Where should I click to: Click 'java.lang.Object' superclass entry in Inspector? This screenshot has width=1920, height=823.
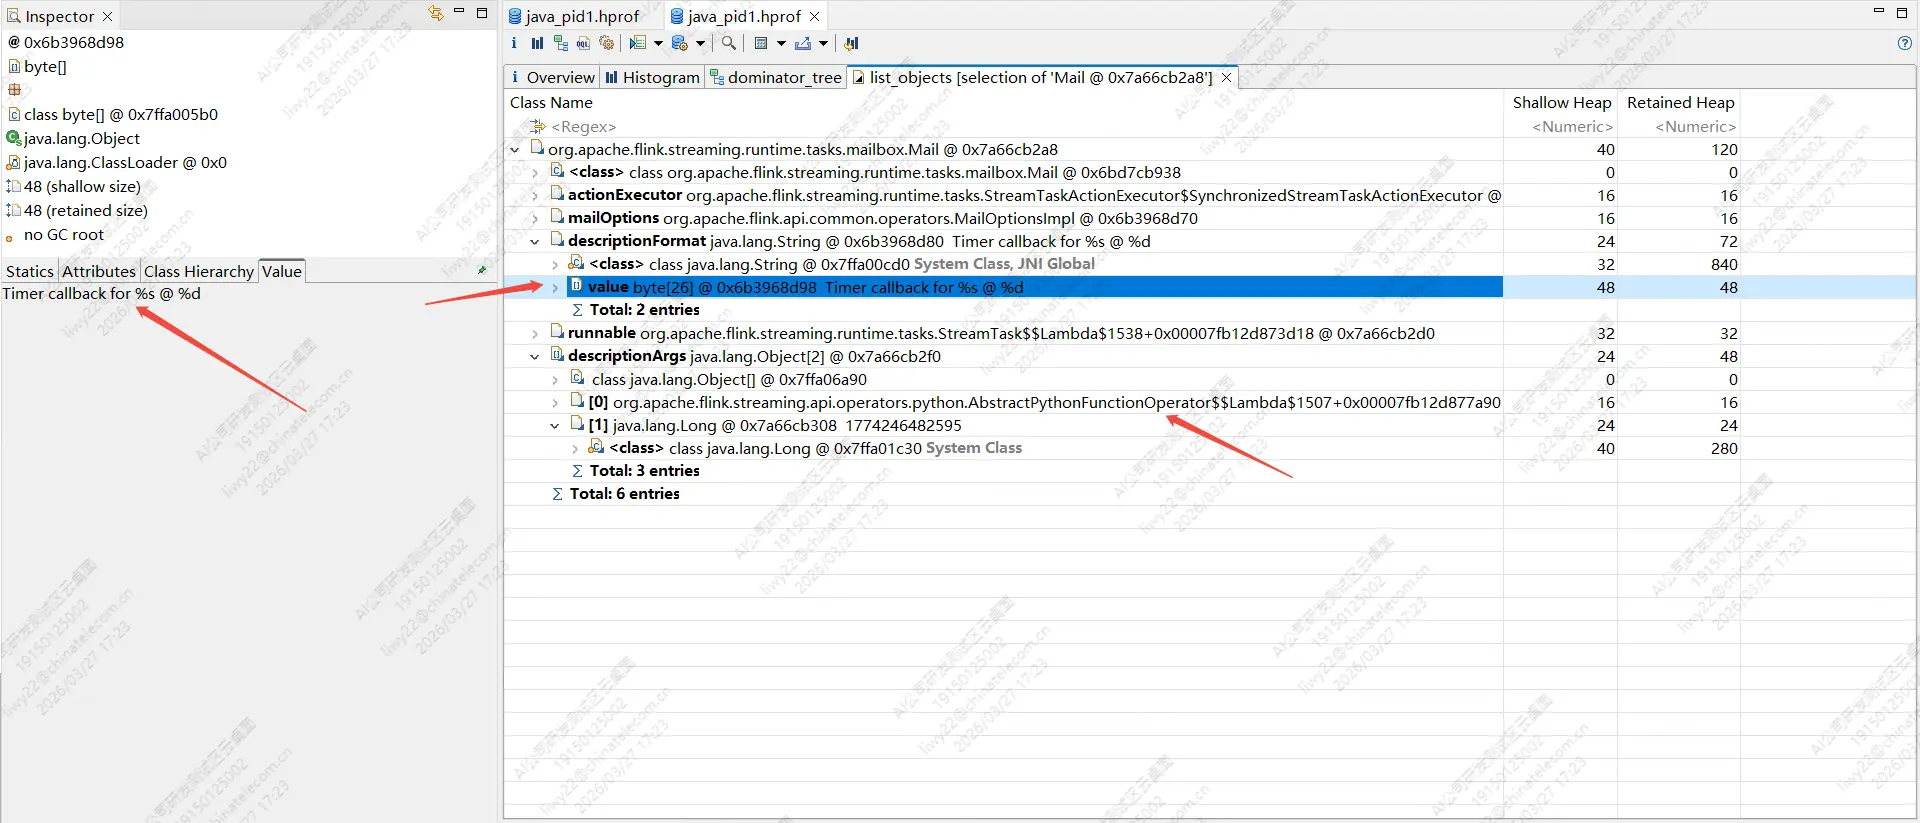click(82, 139)
